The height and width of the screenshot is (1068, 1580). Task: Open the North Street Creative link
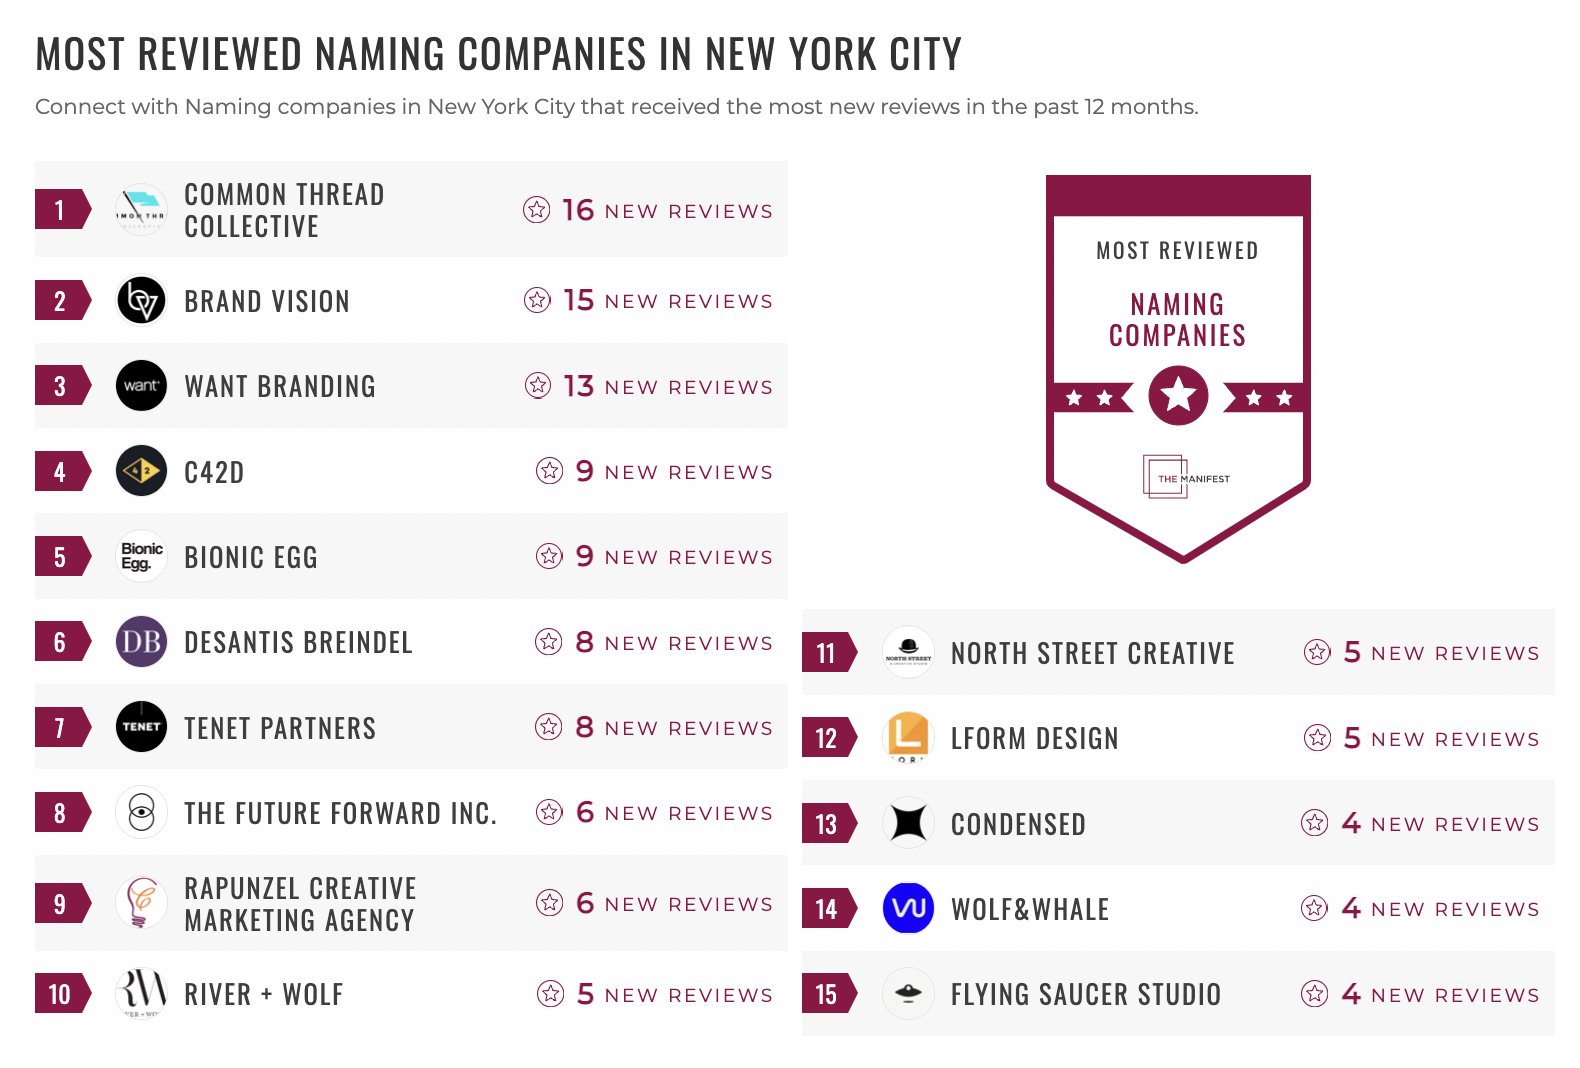[x=1092, y=654]
